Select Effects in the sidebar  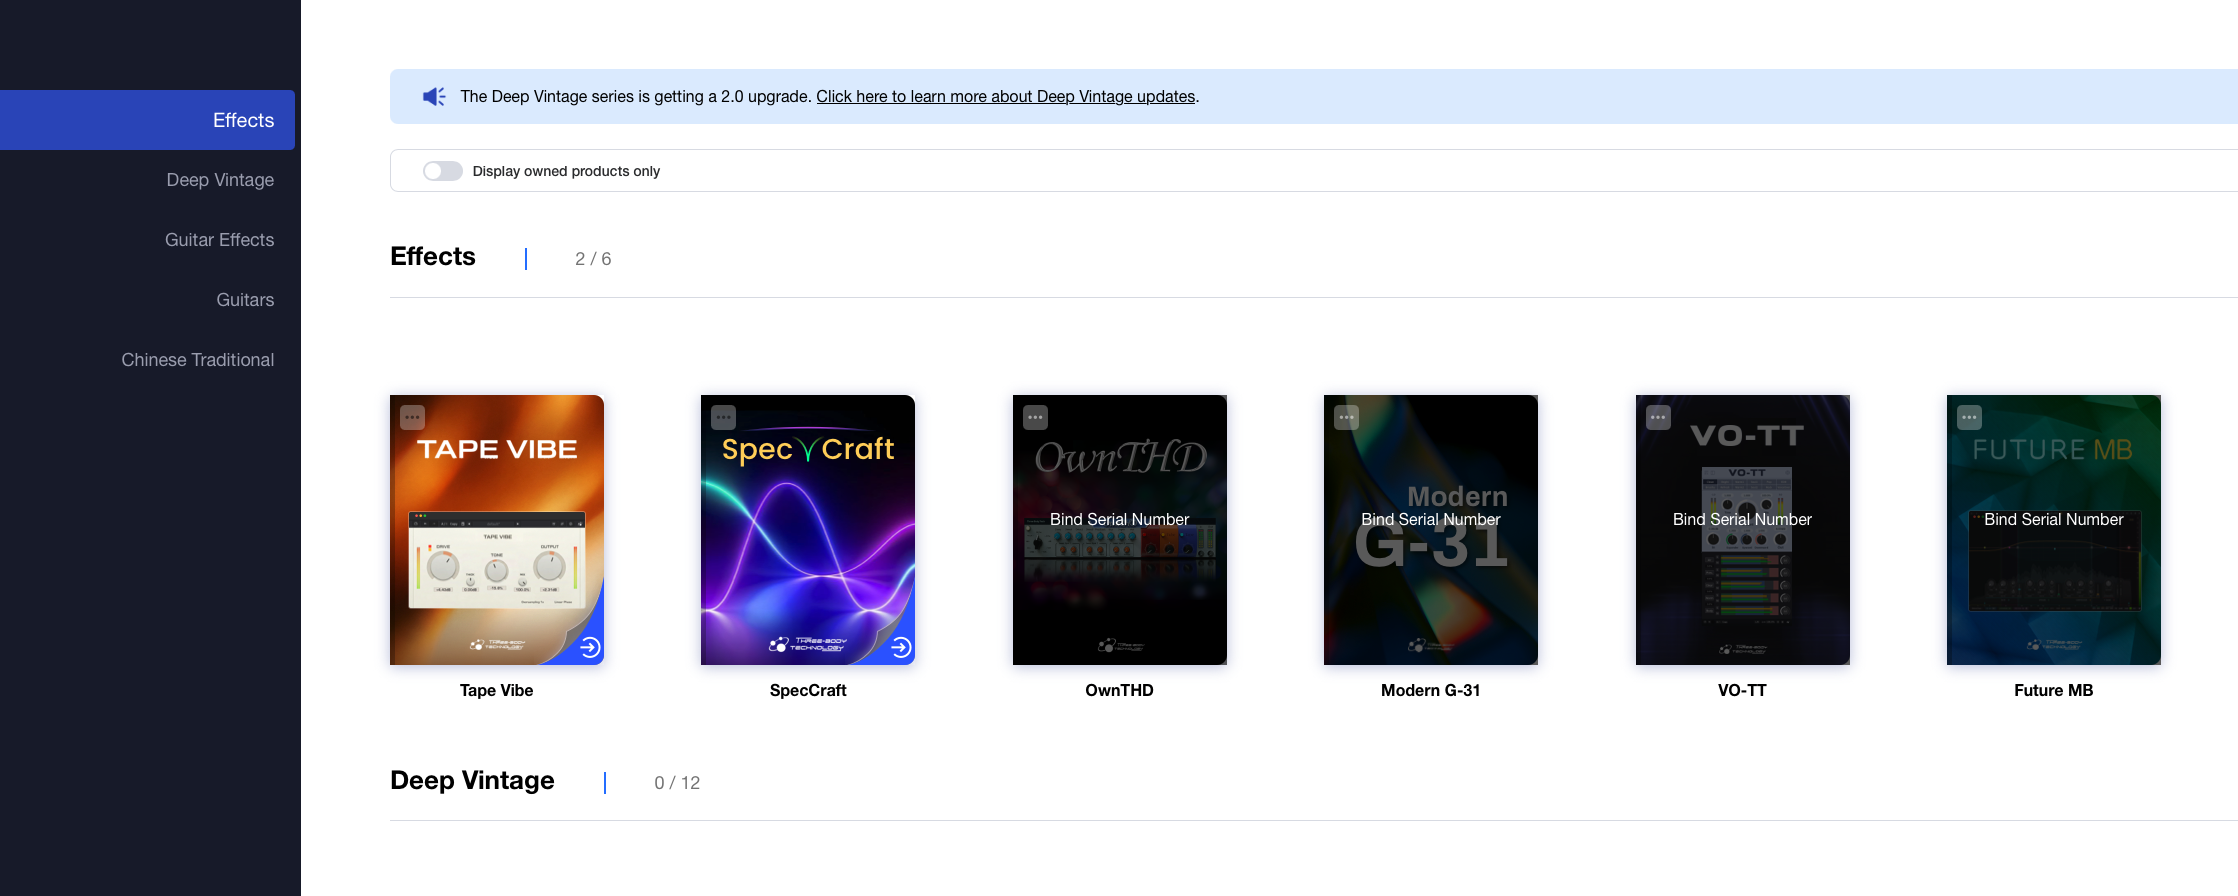pos(147,120)
